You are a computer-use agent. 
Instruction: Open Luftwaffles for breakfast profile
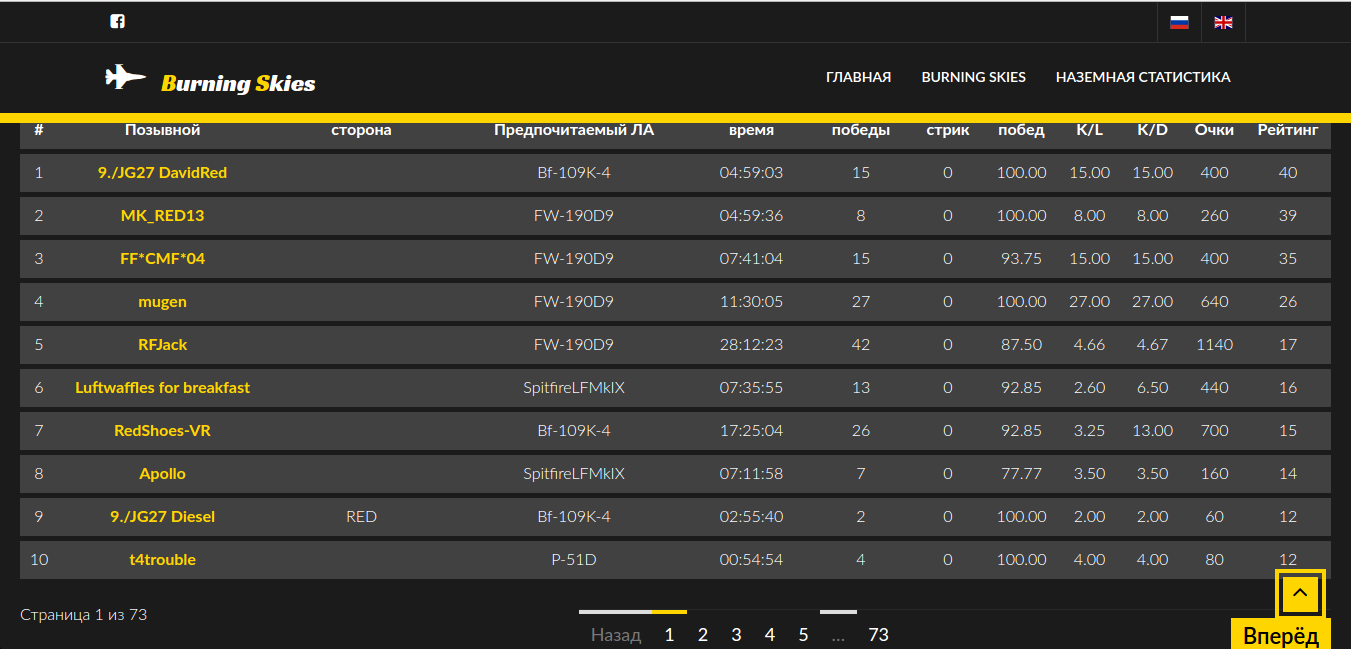162,387
